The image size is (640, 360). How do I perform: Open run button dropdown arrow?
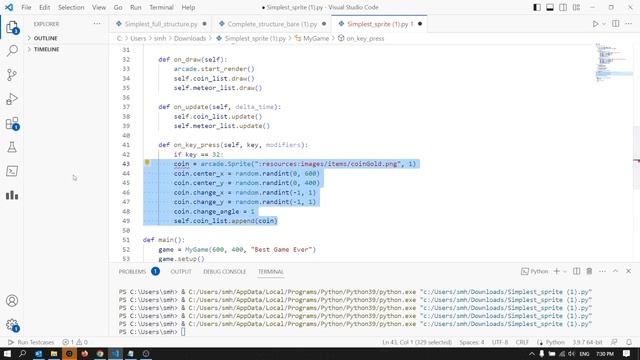pos(604,24)
